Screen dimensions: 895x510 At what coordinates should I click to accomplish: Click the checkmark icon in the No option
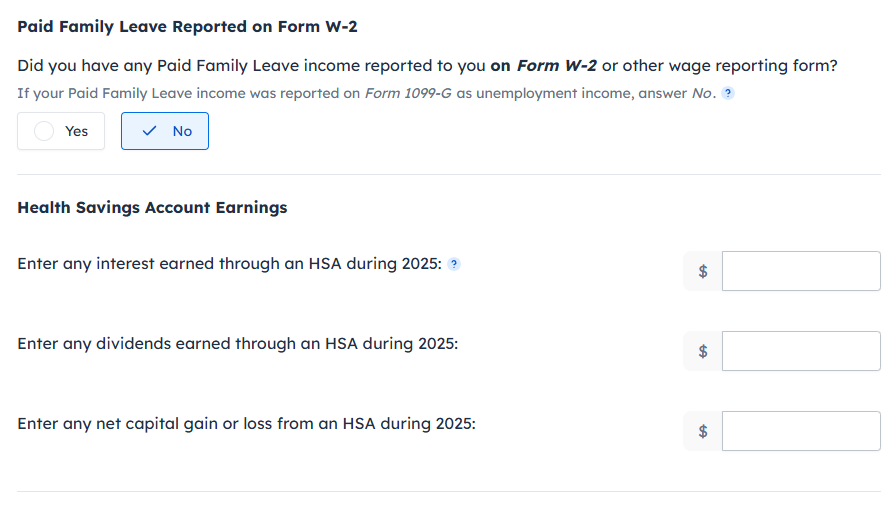pyautogui.click(x=150, y=131)
